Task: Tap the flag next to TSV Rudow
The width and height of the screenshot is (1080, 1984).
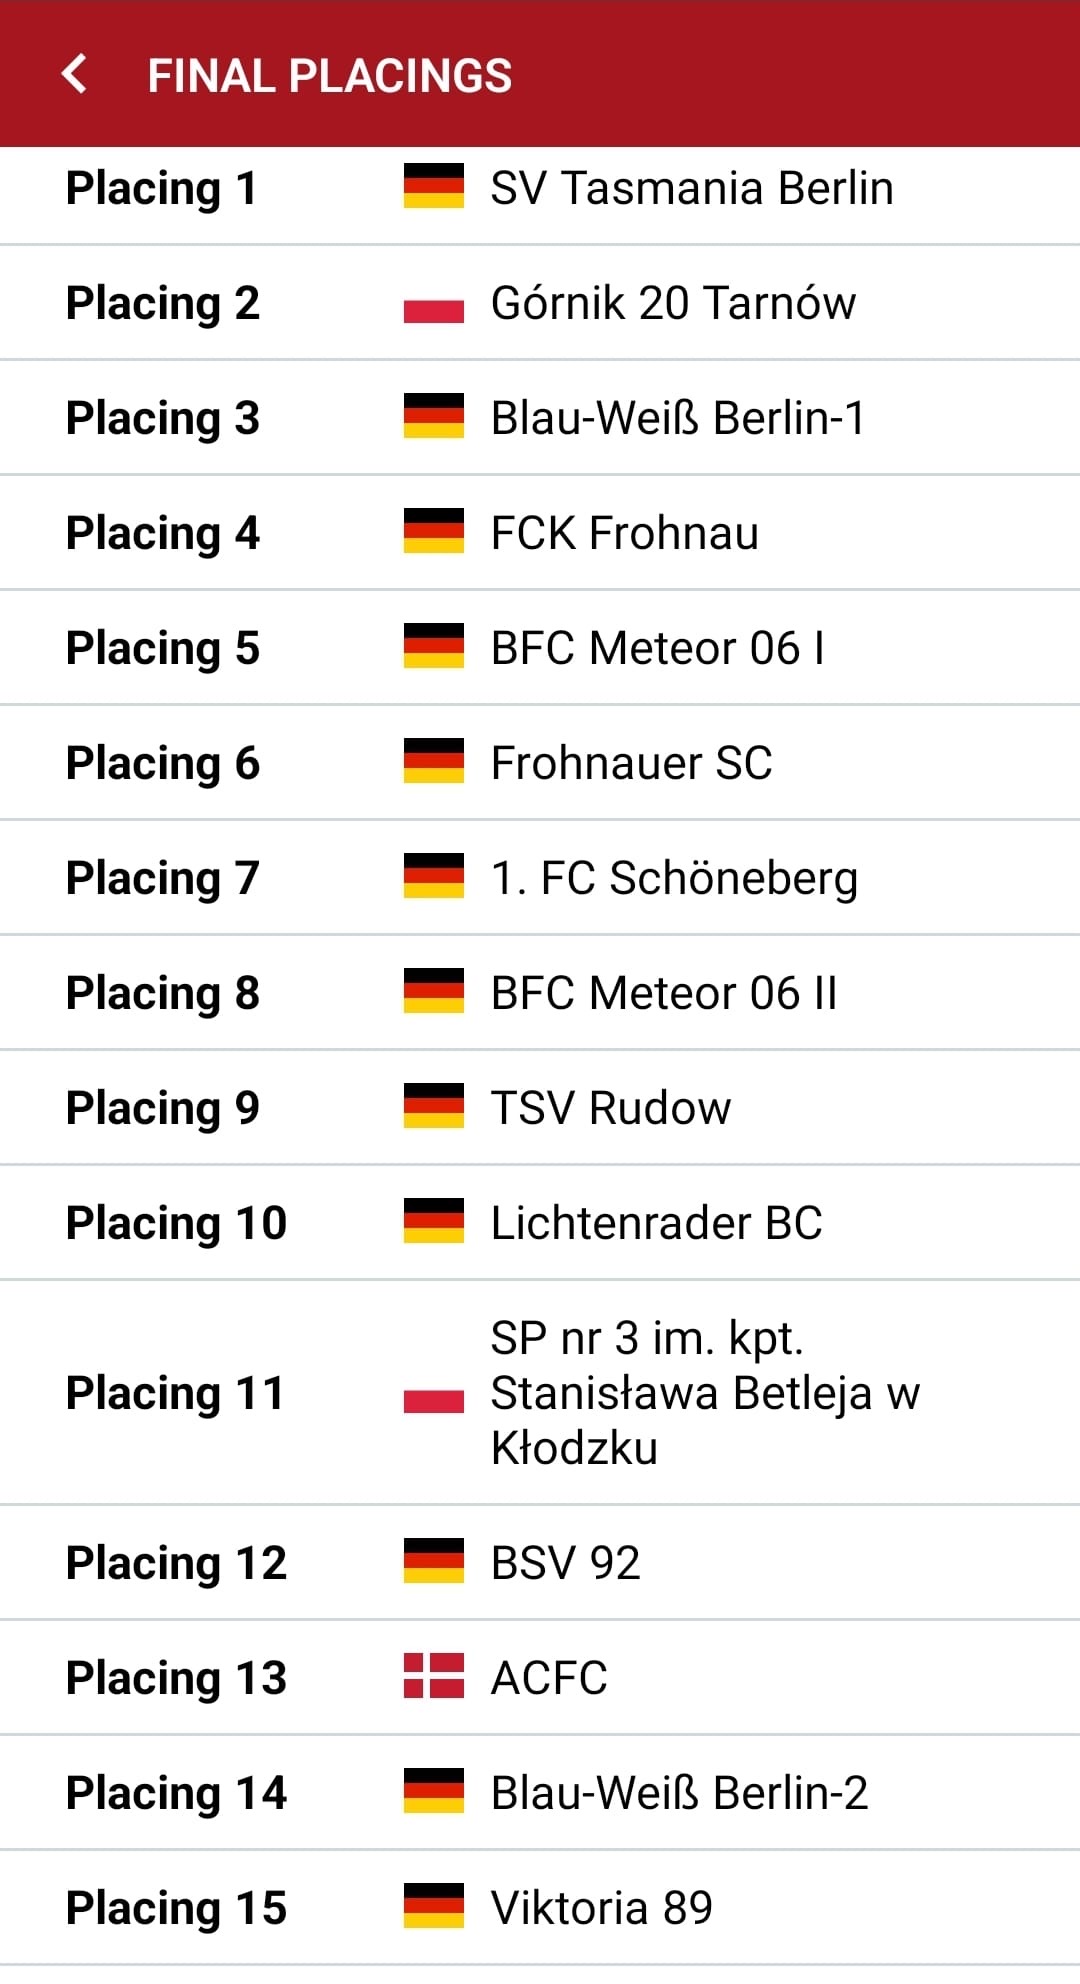Action: point(433,1107)
